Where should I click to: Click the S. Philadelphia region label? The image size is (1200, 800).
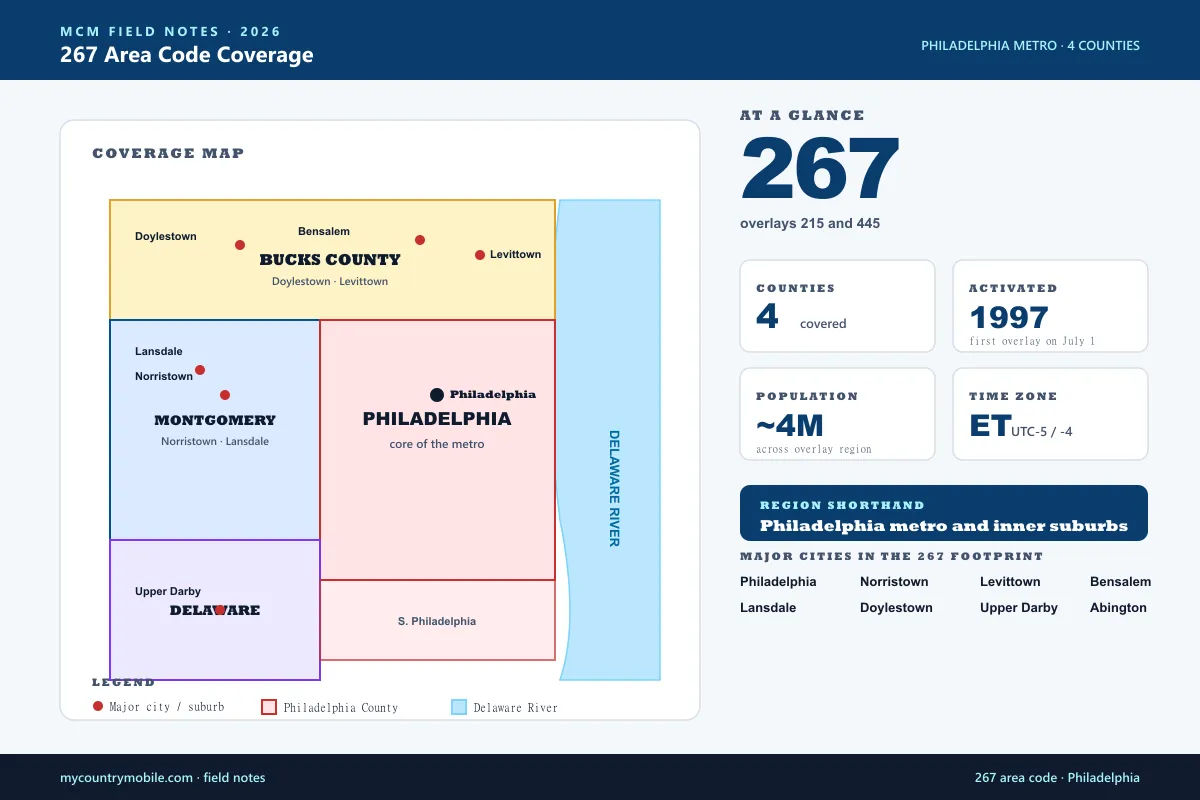point(437,621)
